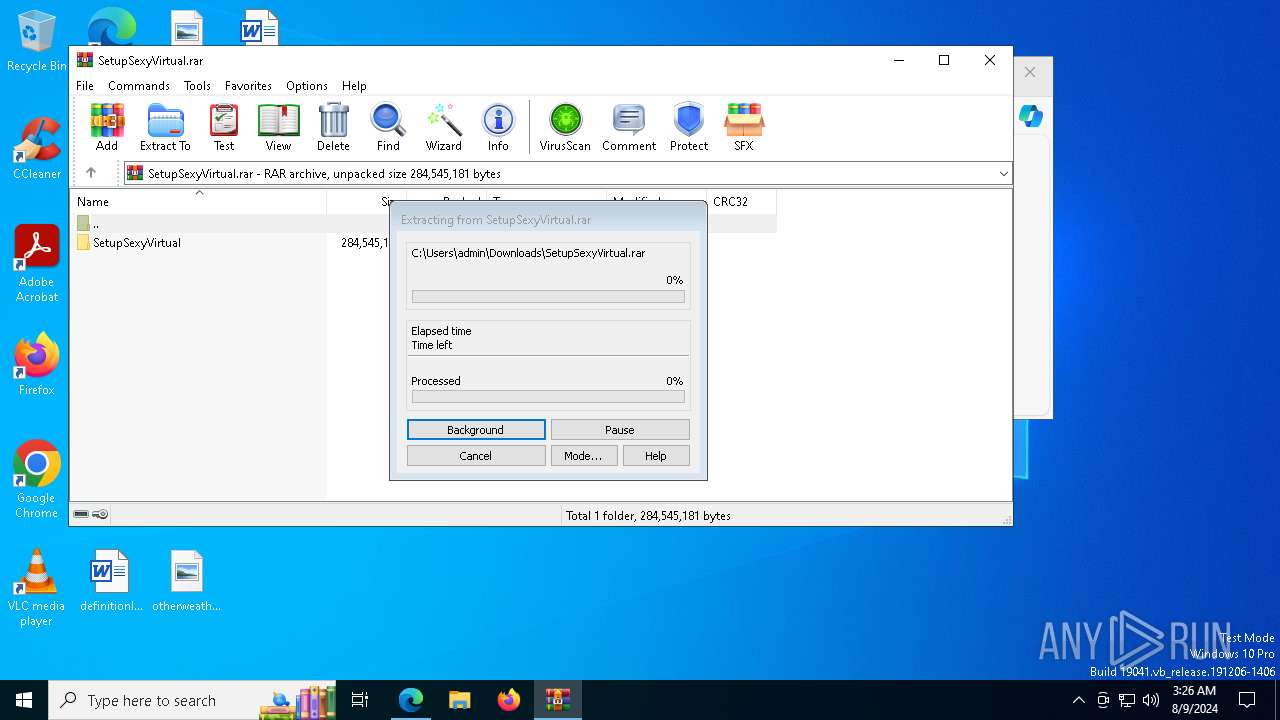Open the Find magnifier tool

(388, 127)
